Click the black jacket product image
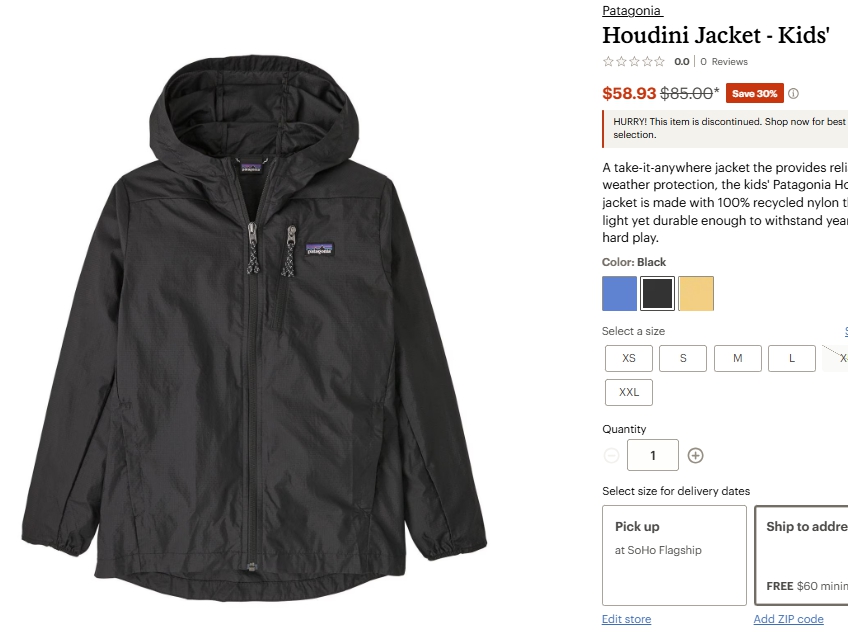Image resolution: width=848 pixels, height=632 pixels. [x=254, y=327]
